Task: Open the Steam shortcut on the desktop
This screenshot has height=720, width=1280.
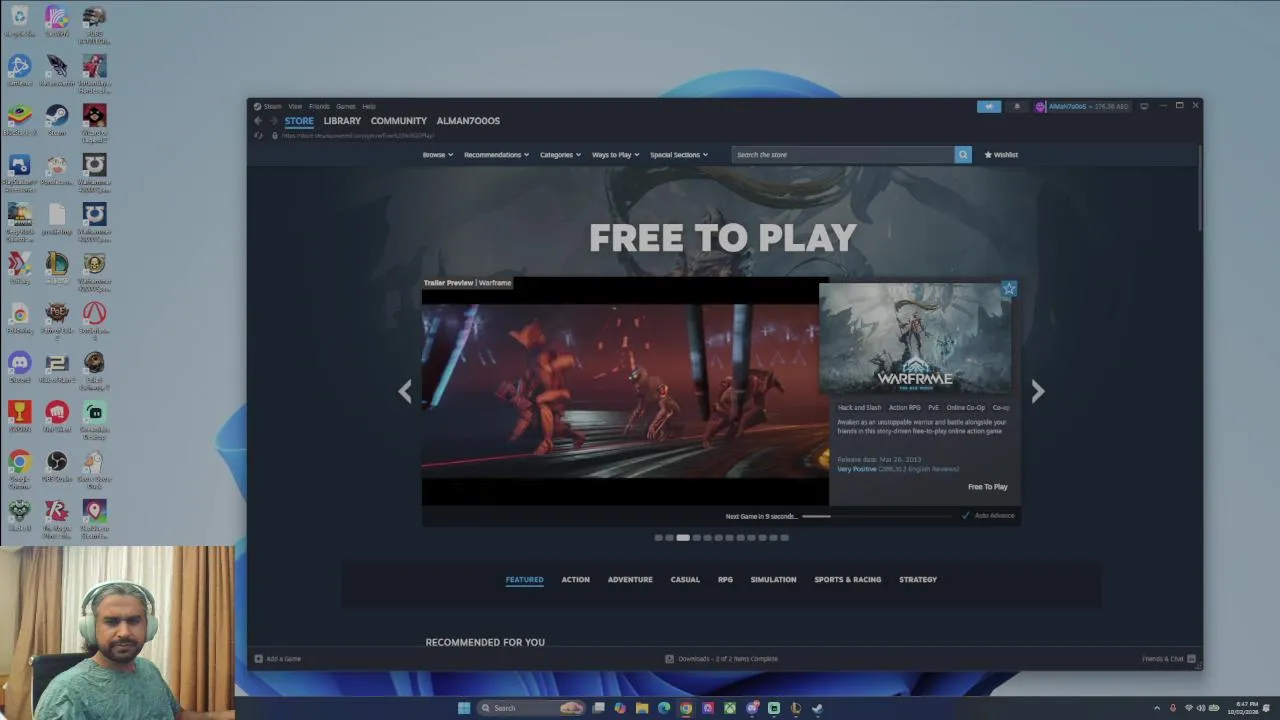Action: [x=57, y=119]
